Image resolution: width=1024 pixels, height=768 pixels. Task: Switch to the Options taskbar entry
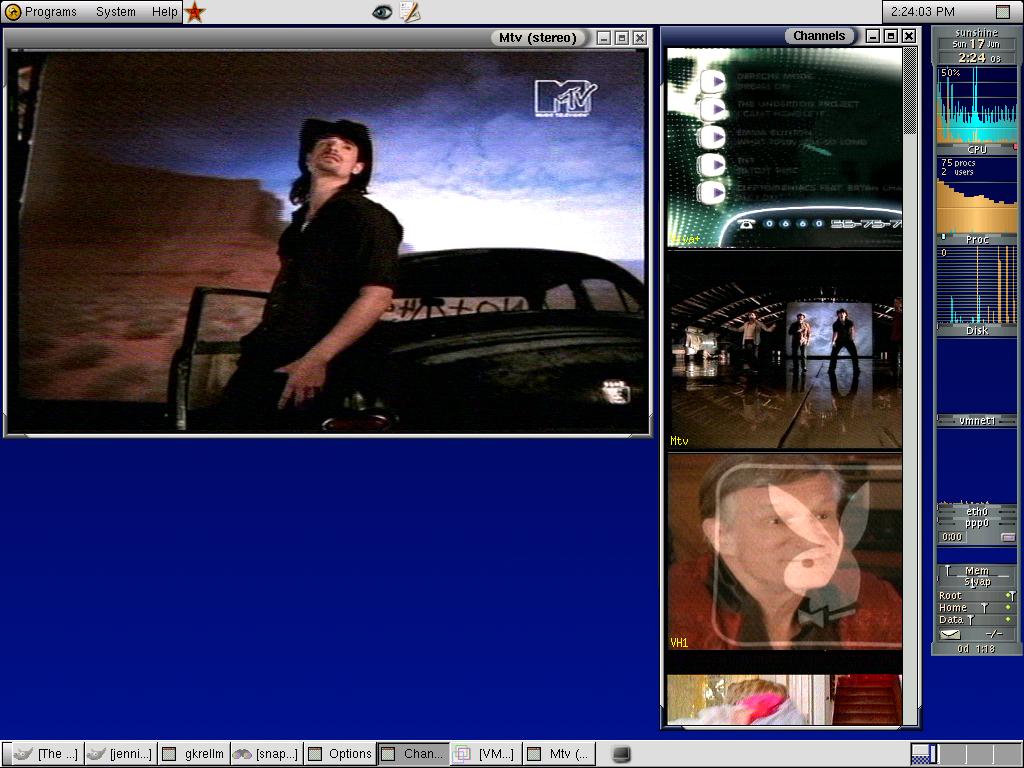click(340, 754)
